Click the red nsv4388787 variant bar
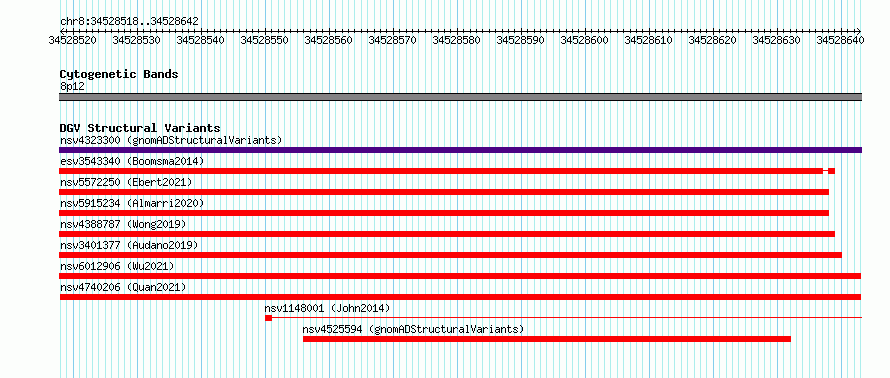This screenshot has height=378, width=890. tap(447, 234)
